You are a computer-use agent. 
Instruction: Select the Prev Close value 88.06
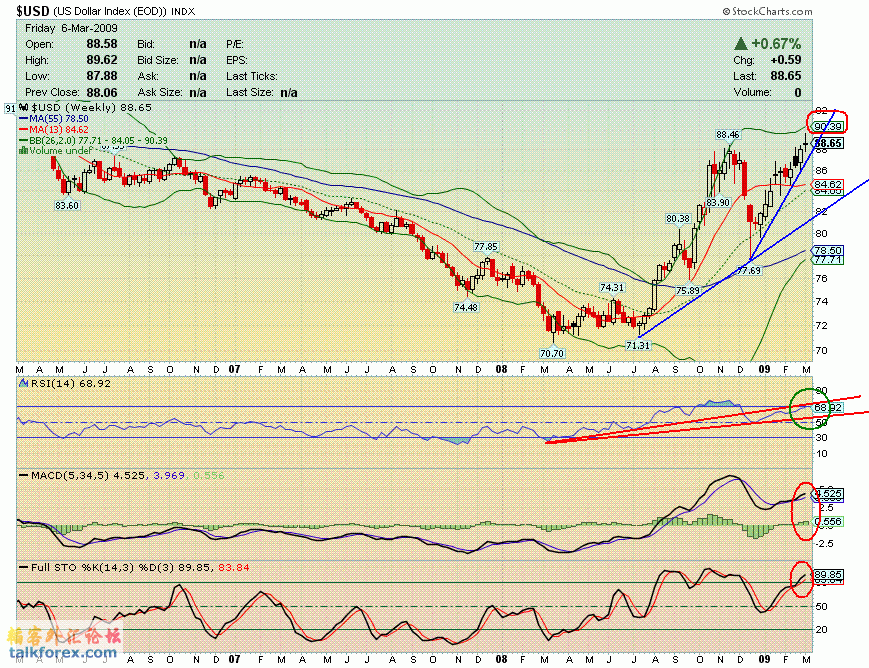102,92
